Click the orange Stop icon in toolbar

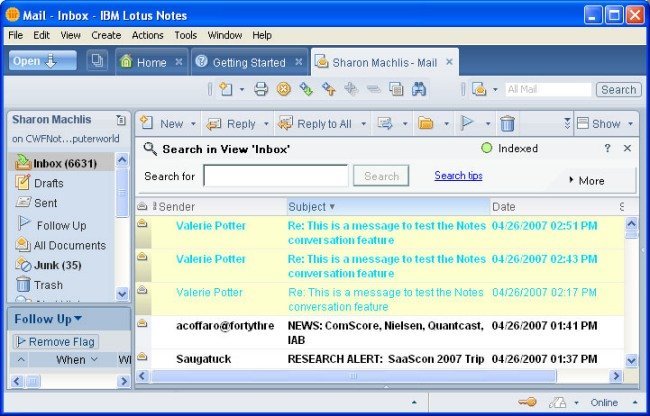coord(283,89)
